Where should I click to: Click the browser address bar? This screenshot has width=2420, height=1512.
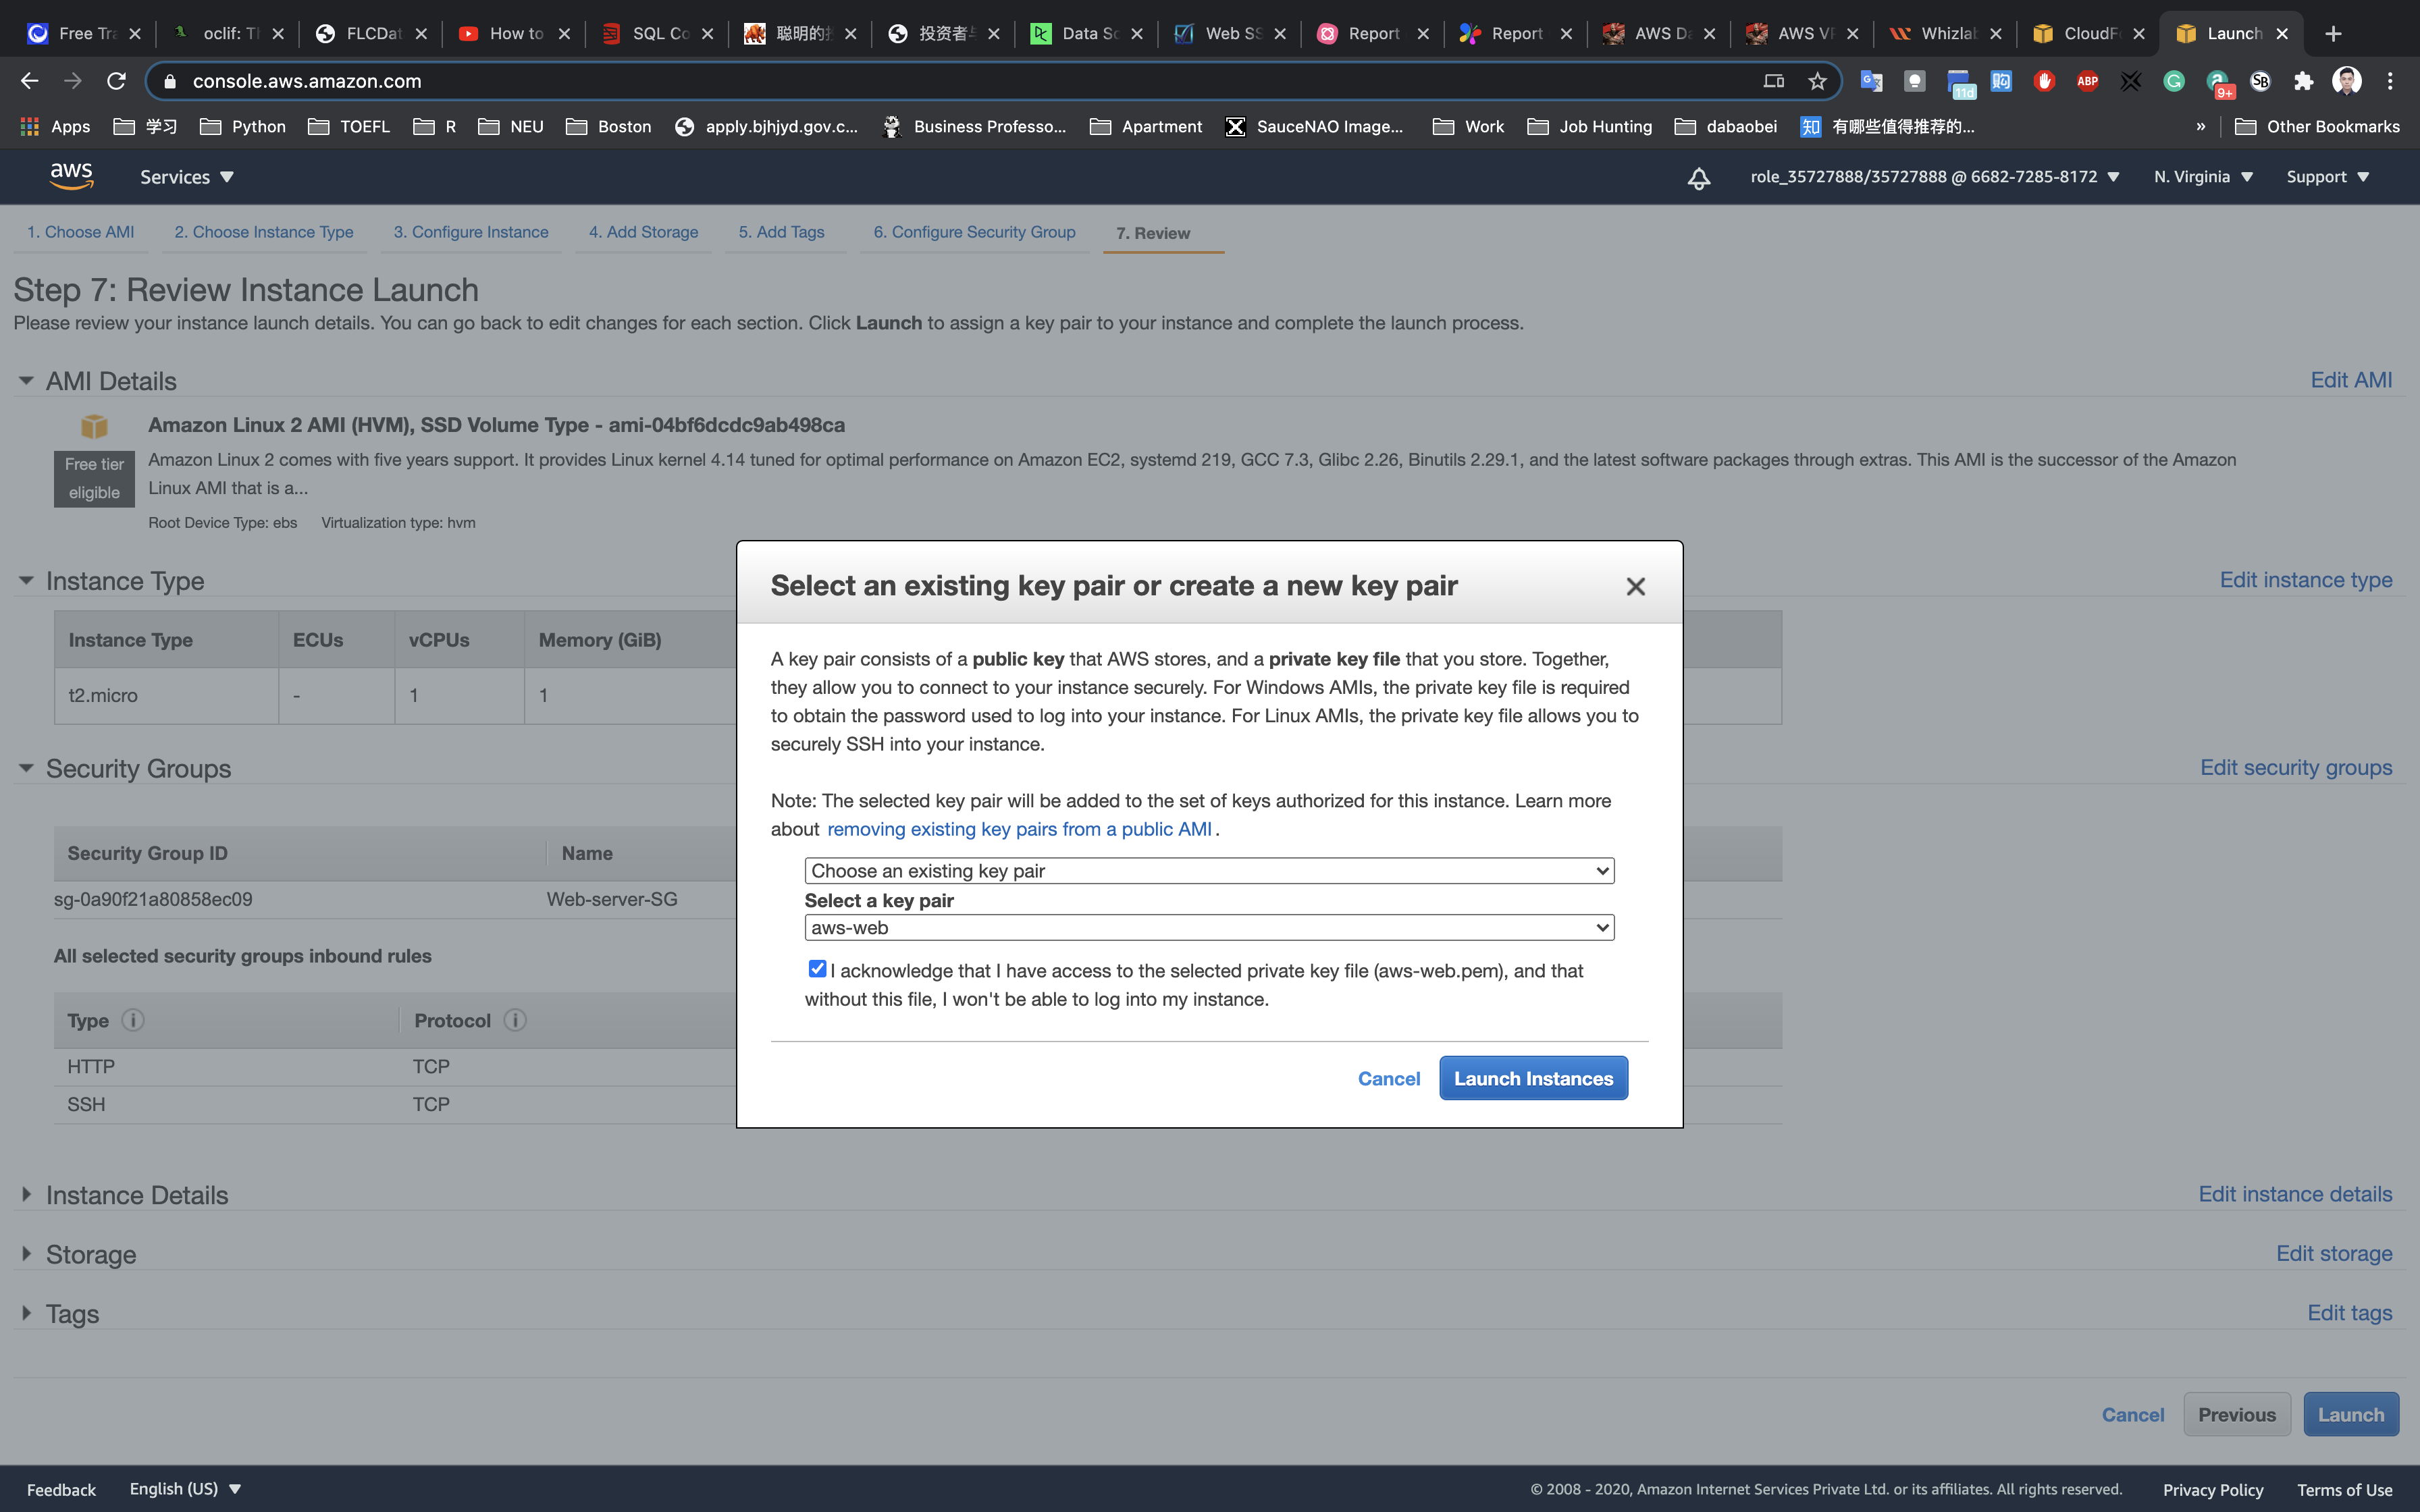pos(900,81)
